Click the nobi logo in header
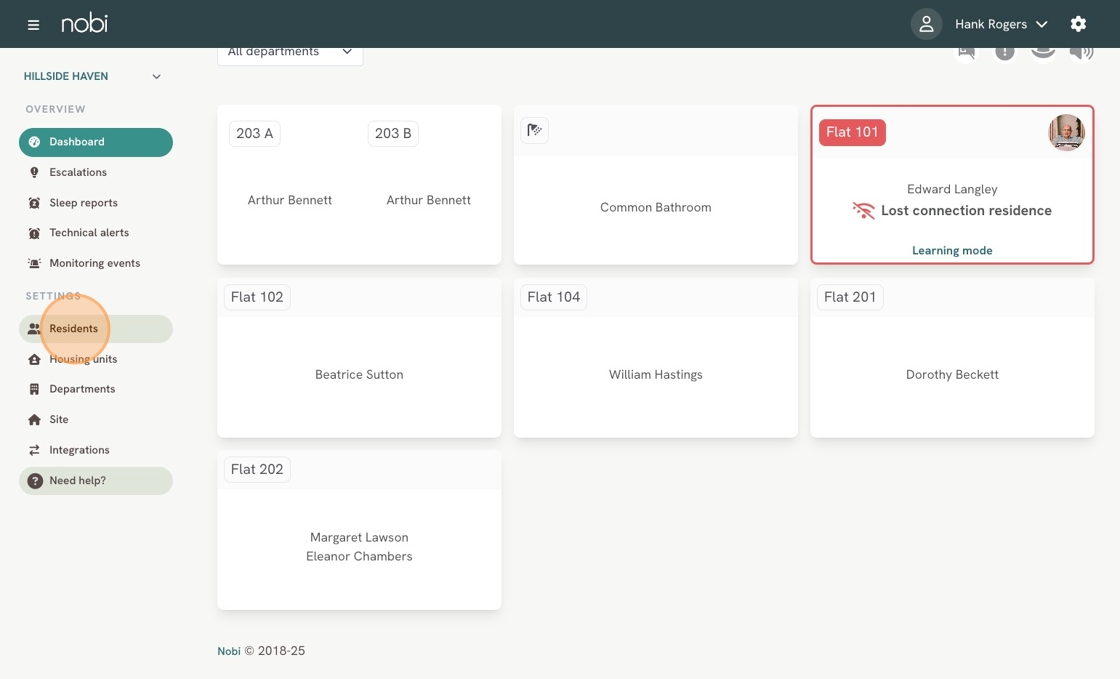Screen dimensions: 1120x679 click(x=84, y=23)
